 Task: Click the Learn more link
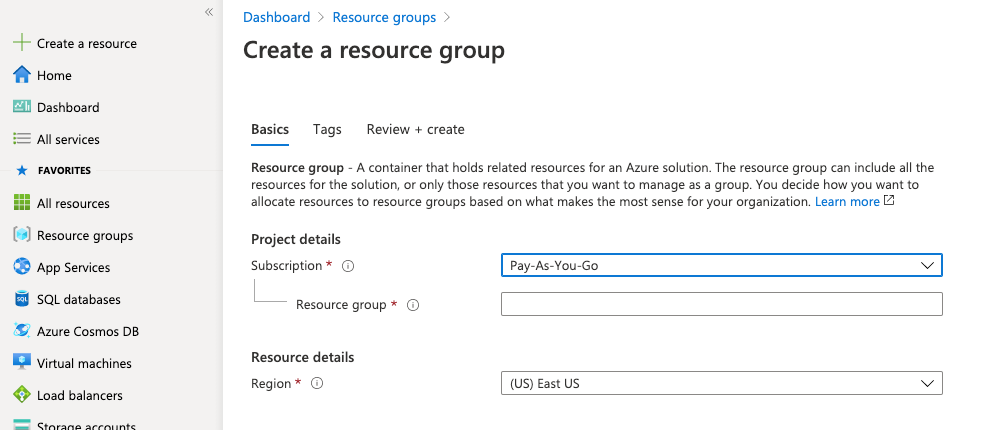tap(847, 202)
